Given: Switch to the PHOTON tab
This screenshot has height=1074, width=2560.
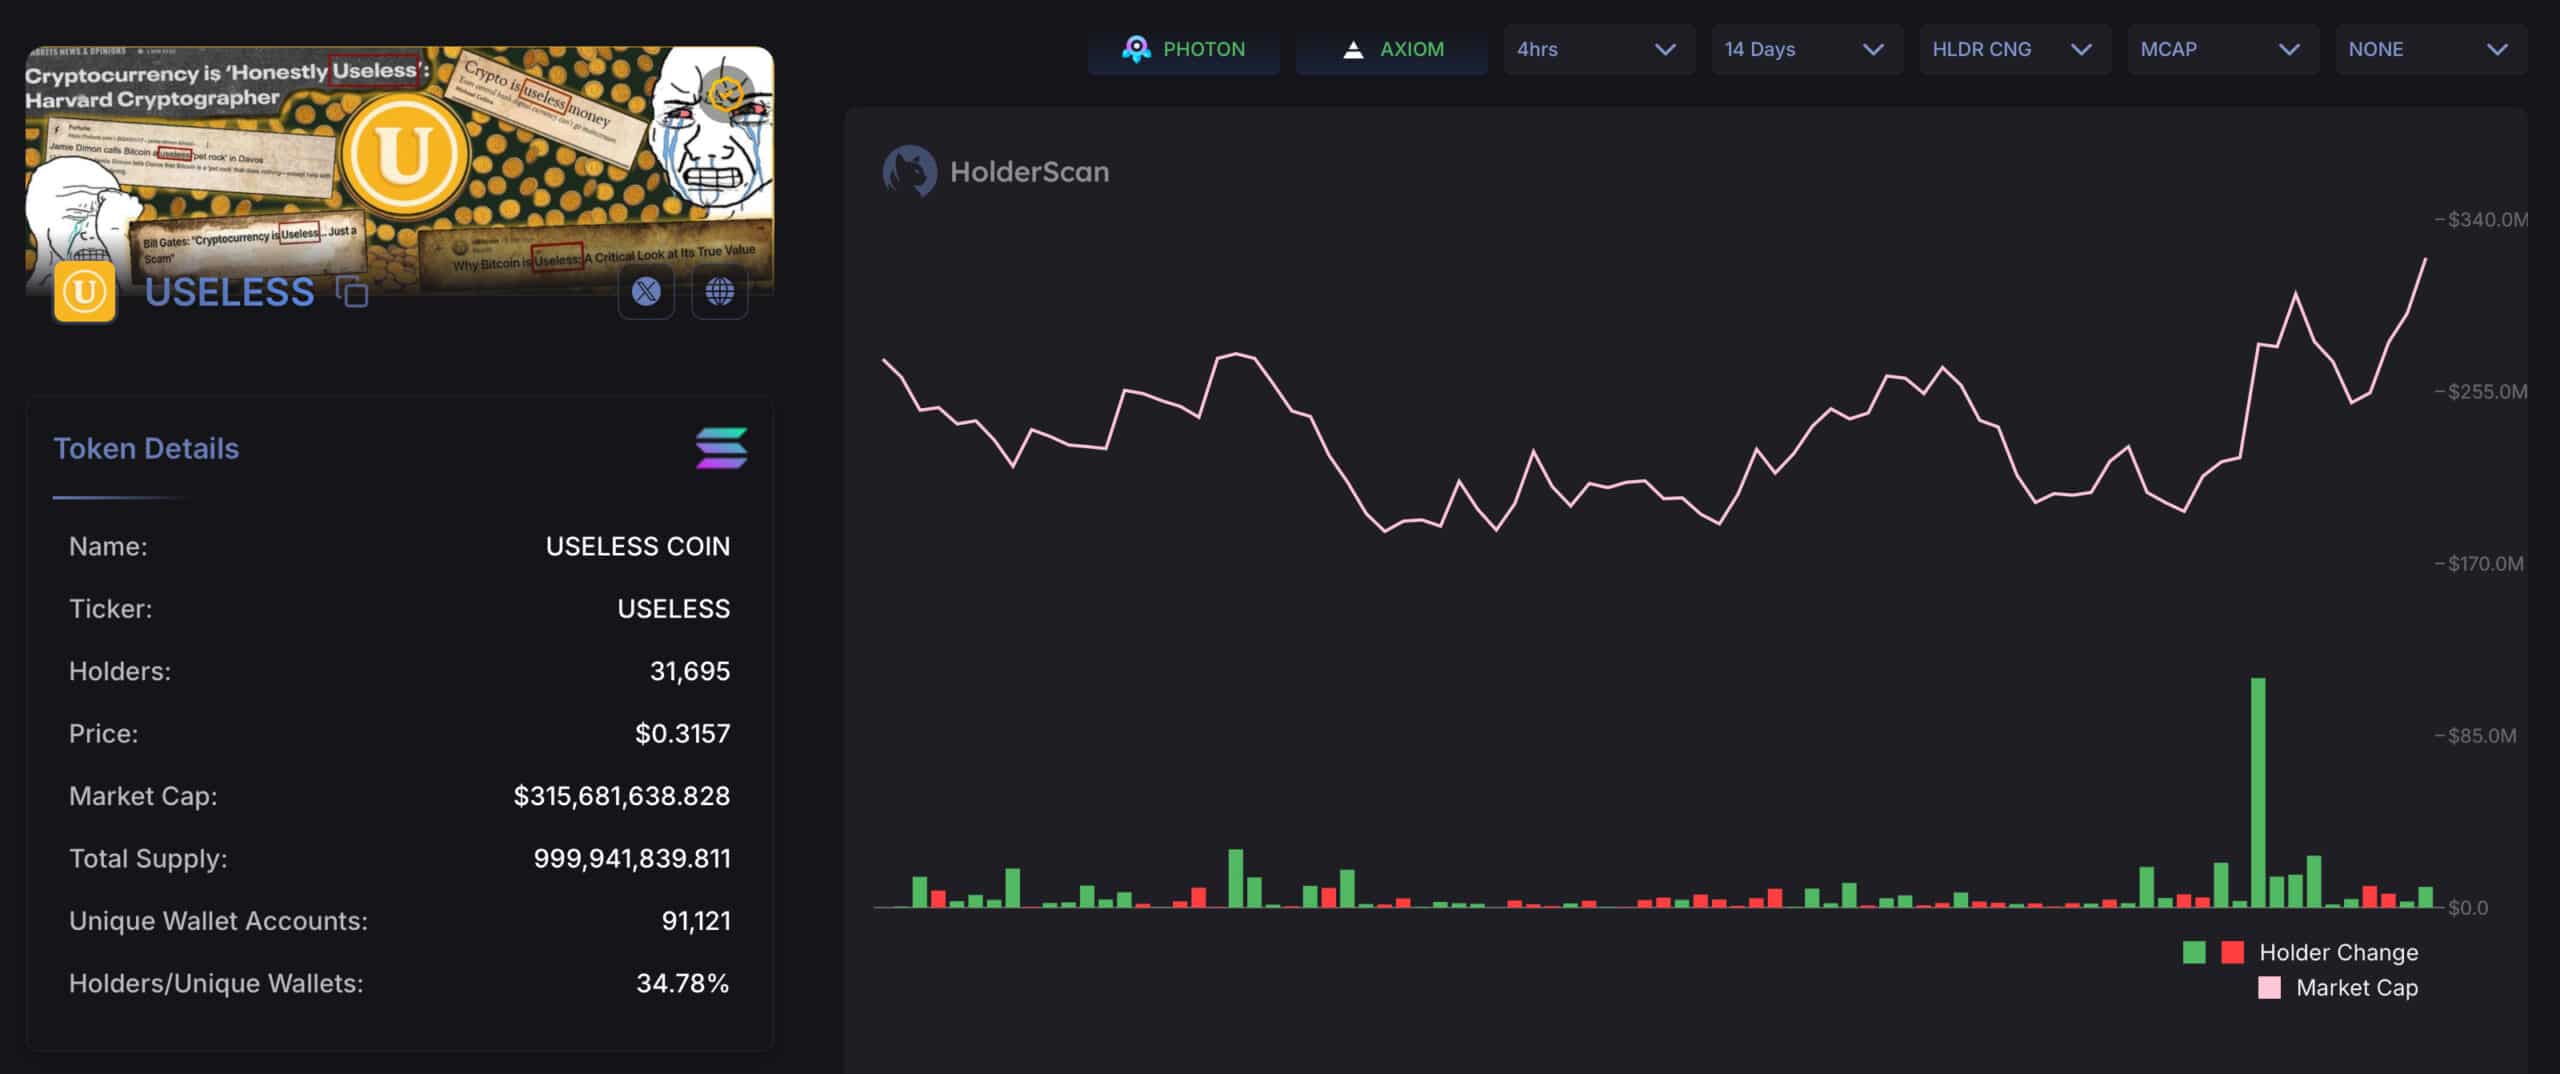Looking at the screenshot, I should pos(1184,48).
